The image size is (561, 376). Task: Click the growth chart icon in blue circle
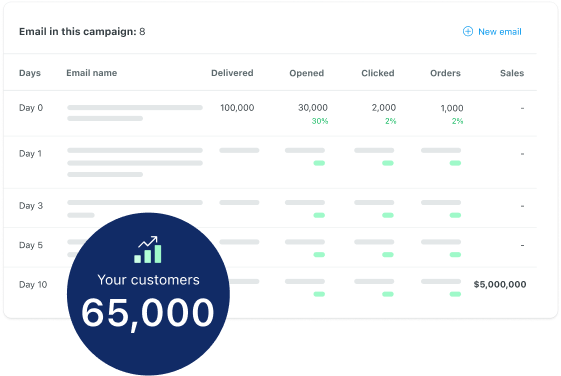coord(148,249)
